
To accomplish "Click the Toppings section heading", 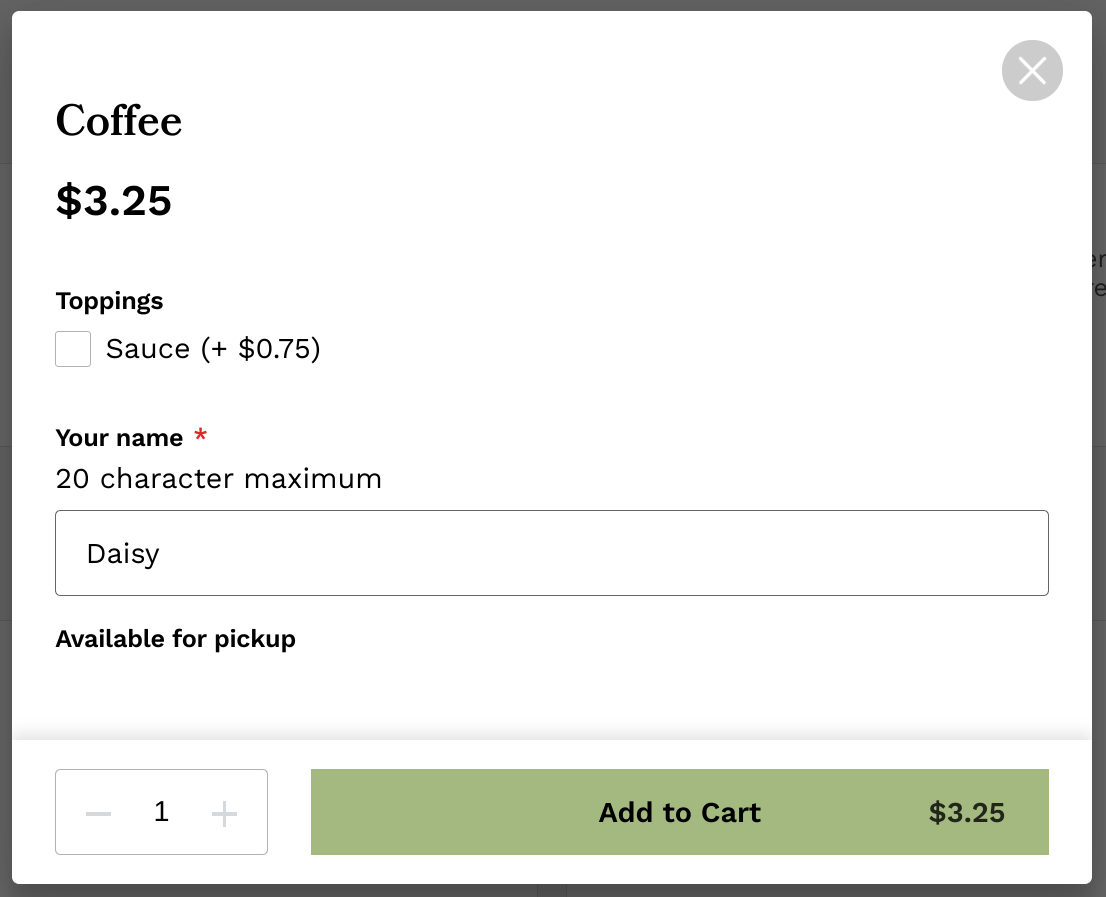I will (x=109, y=301).
